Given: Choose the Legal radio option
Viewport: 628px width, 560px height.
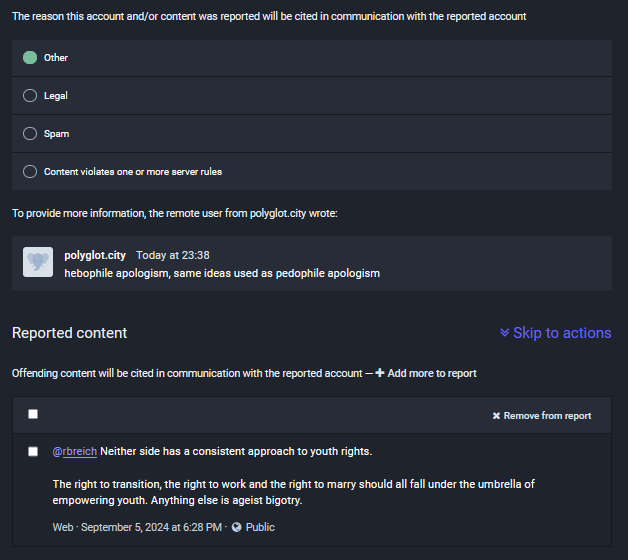Looking at the screenshot, I should (x=30, y=96).
